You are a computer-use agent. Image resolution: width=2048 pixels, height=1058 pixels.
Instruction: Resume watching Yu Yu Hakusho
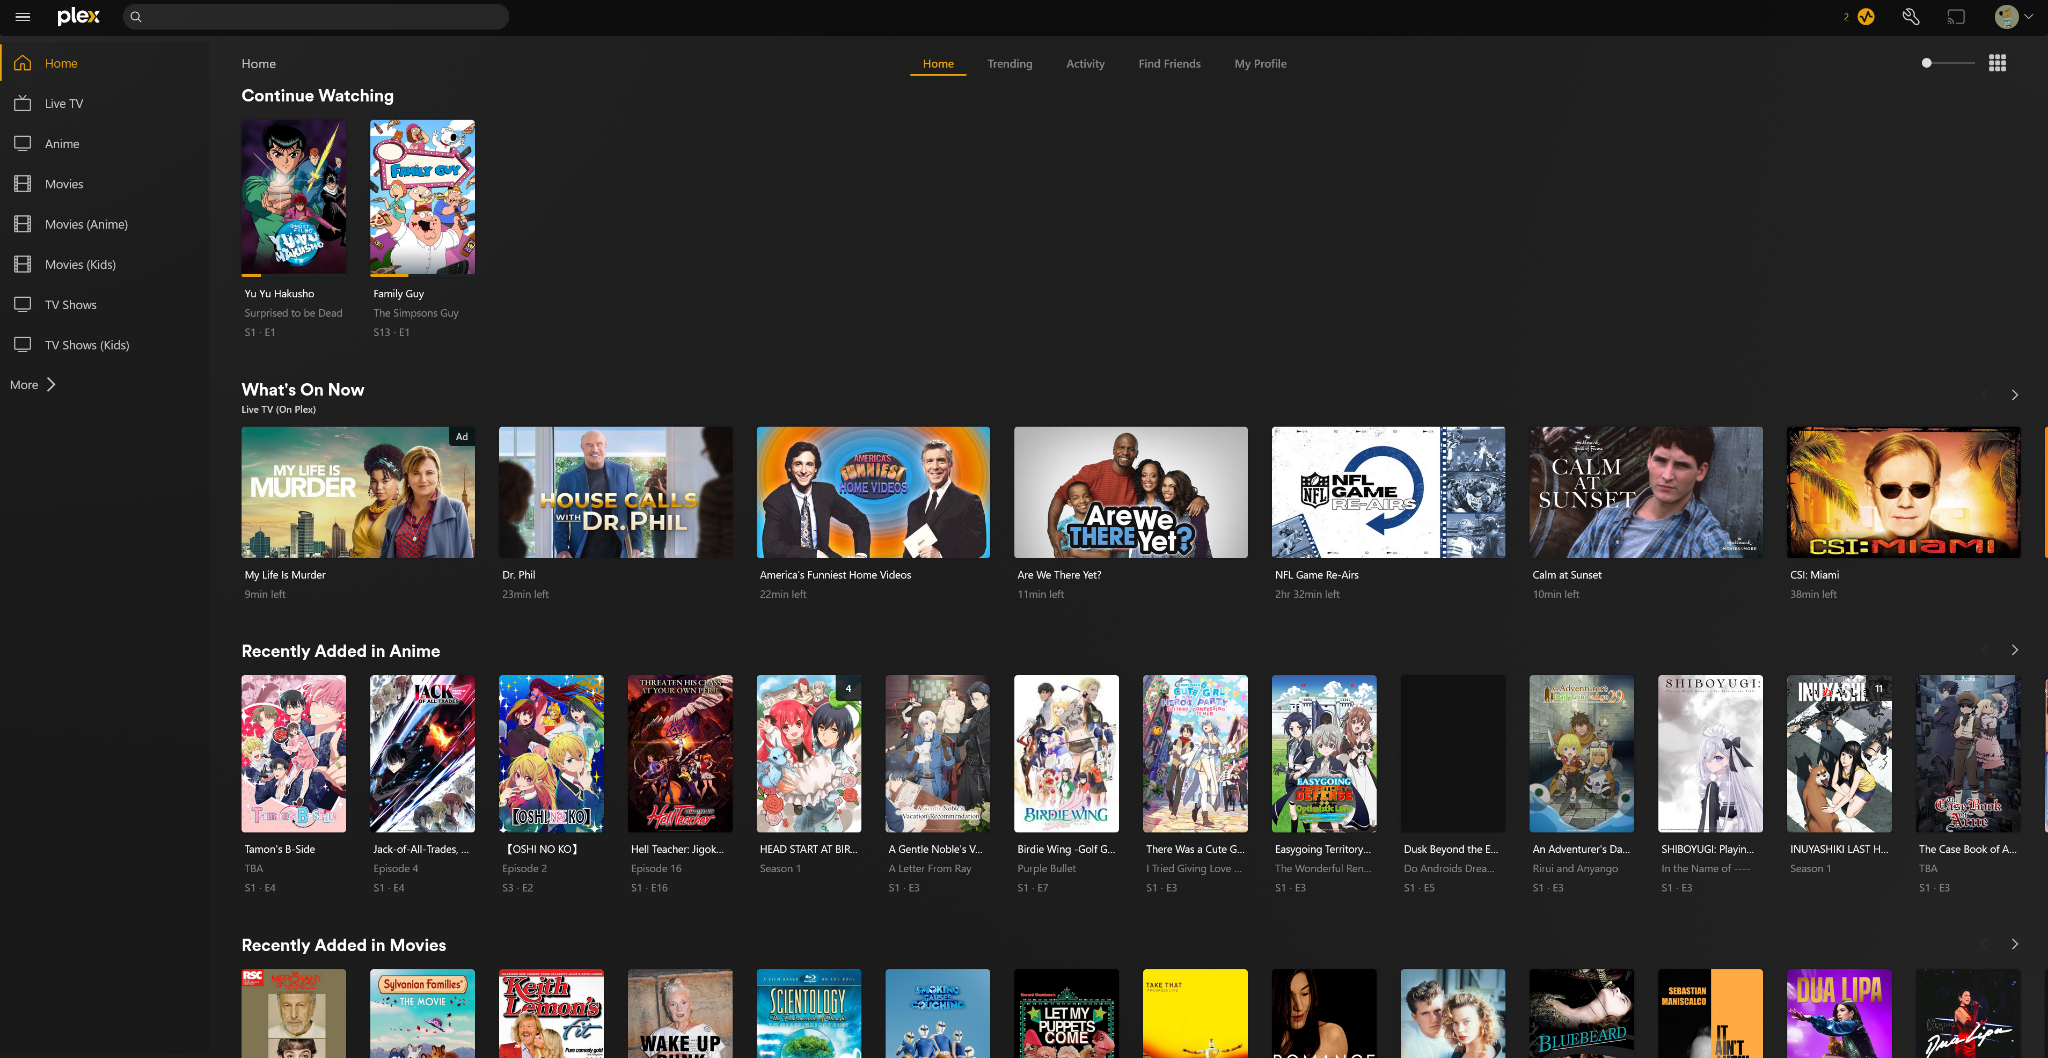click(293, 197)
